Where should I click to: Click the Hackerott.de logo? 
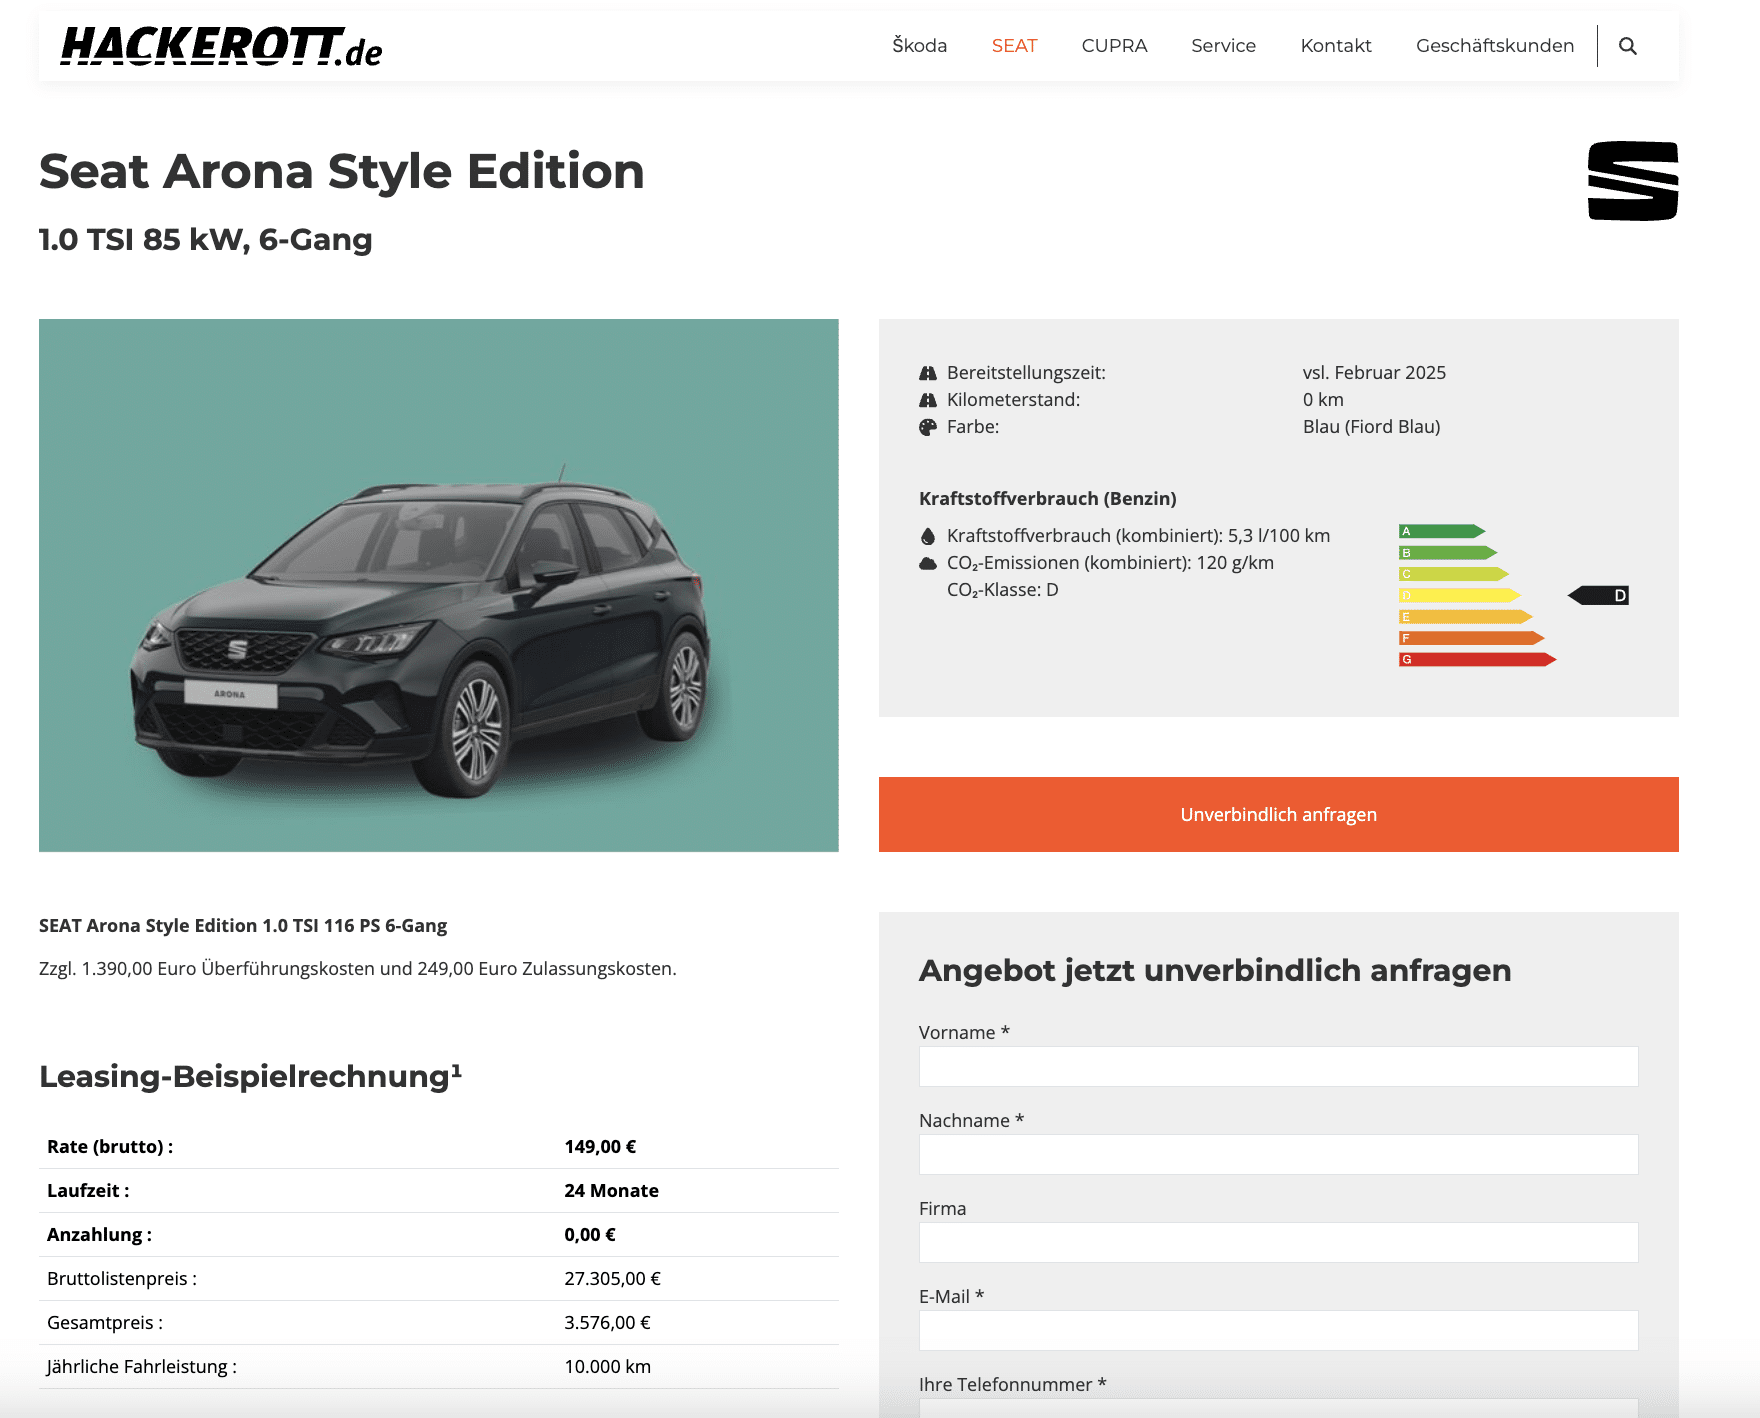click(221, 47)
